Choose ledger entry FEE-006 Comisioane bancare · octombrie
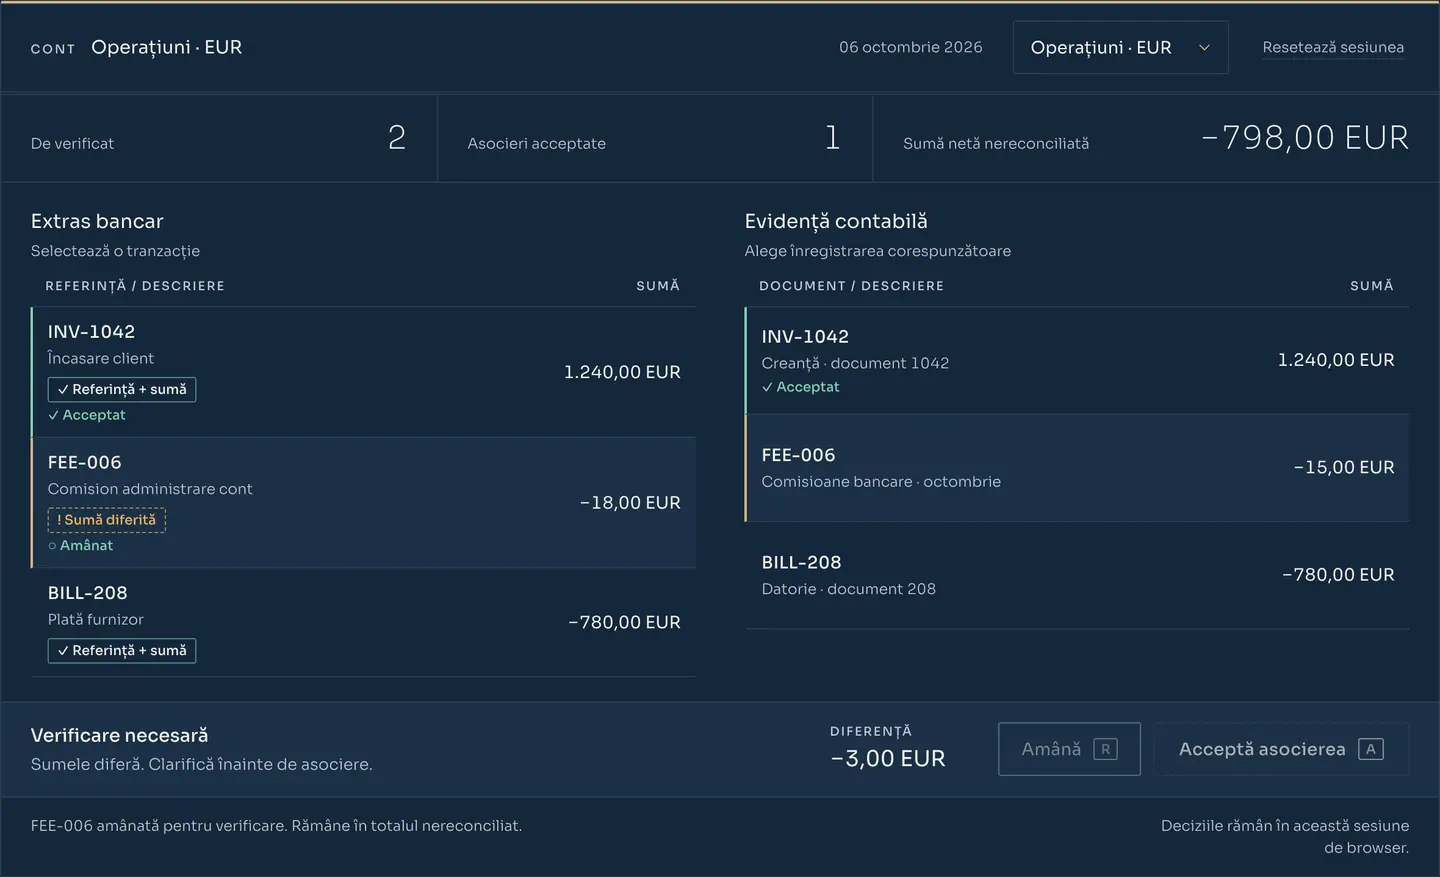The image size is (1440, 877). point(1077,468)
